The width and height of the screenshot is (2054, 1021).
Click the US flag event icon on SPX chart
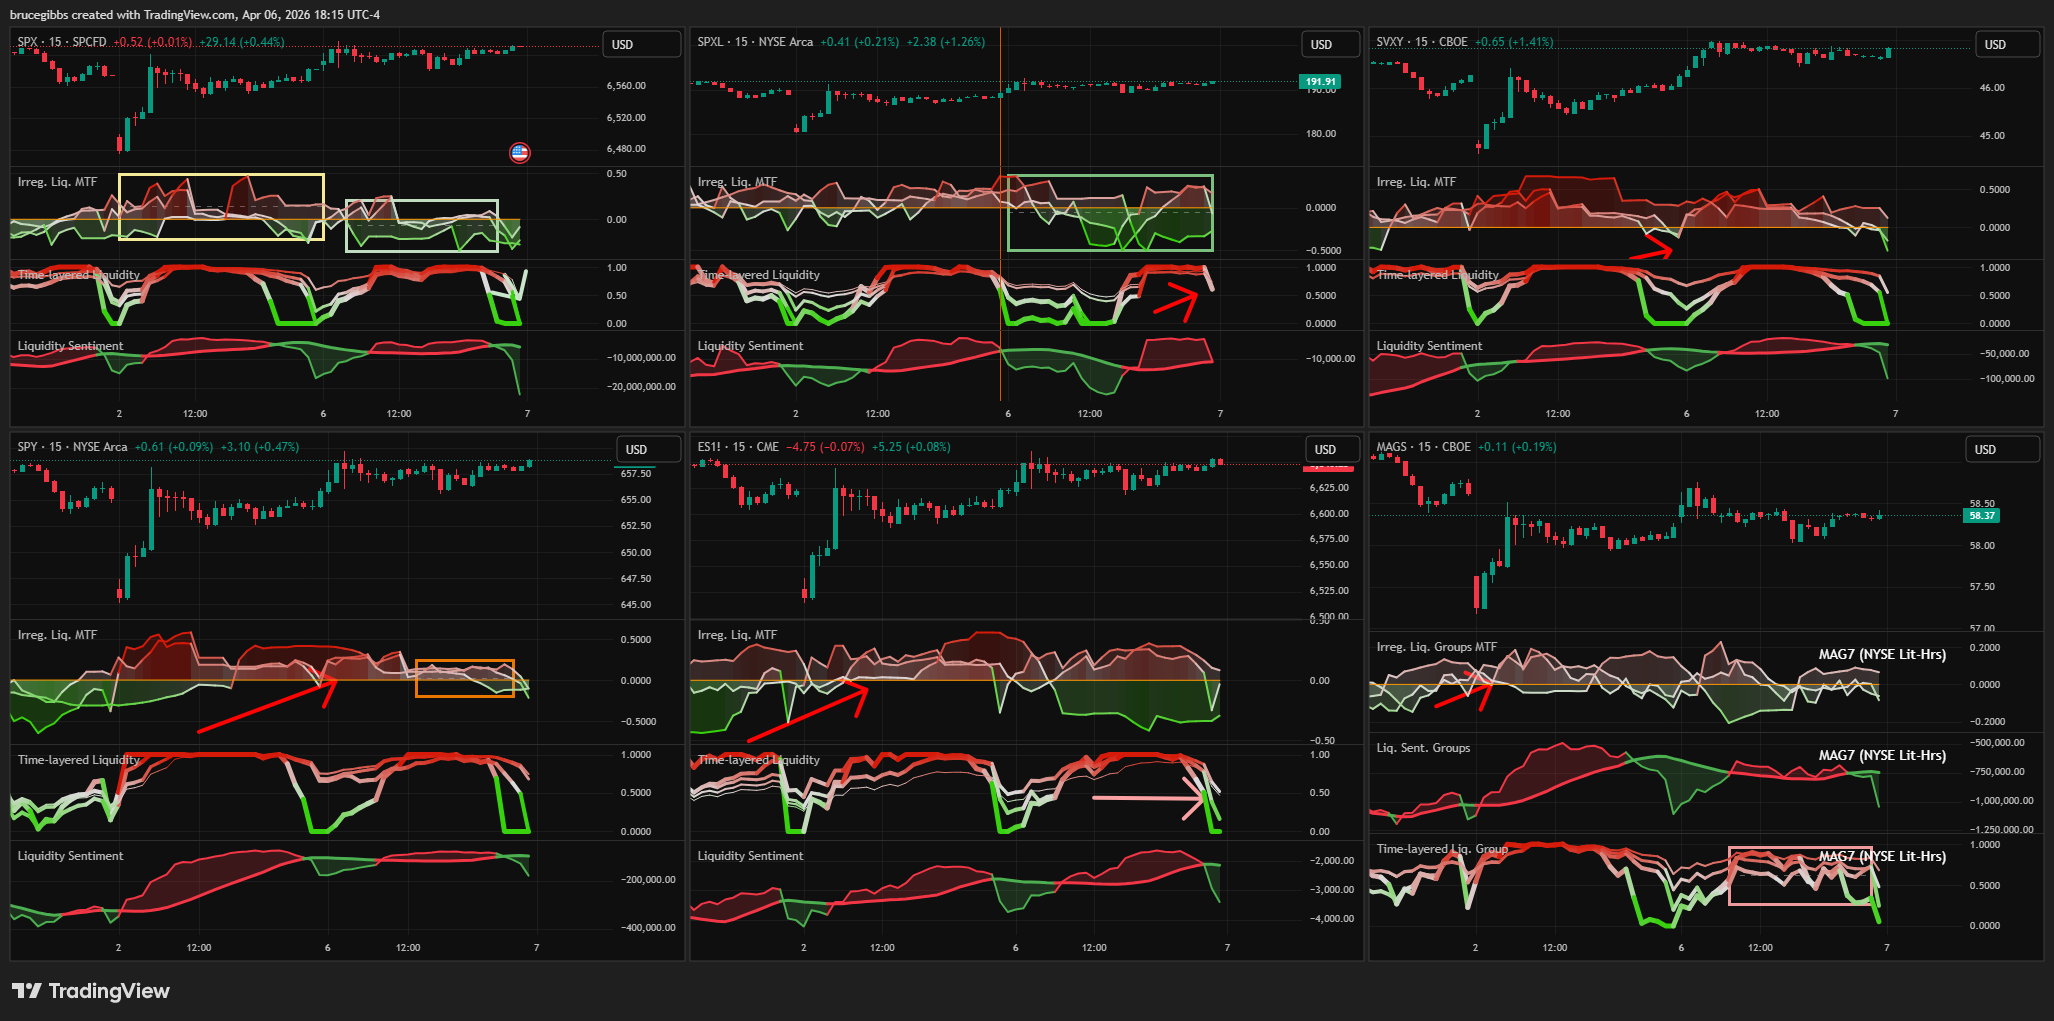(519, 153)
